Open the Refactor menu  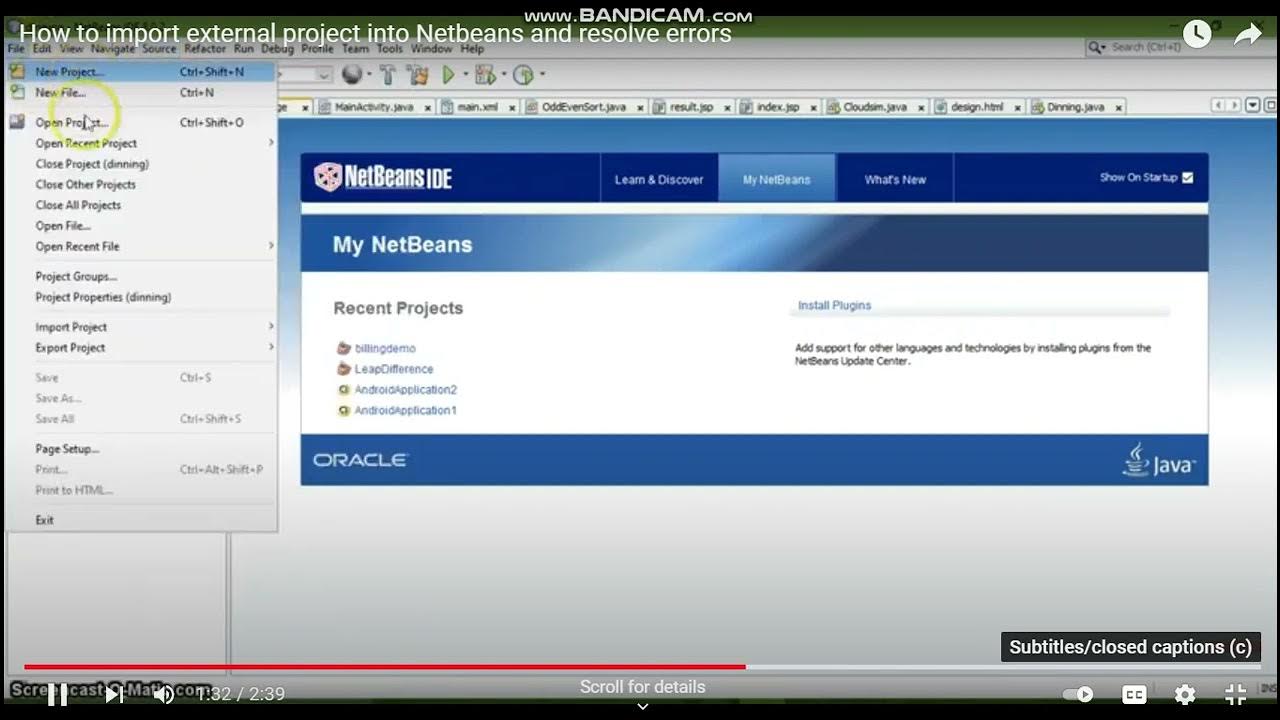click(x=205, y=48)
